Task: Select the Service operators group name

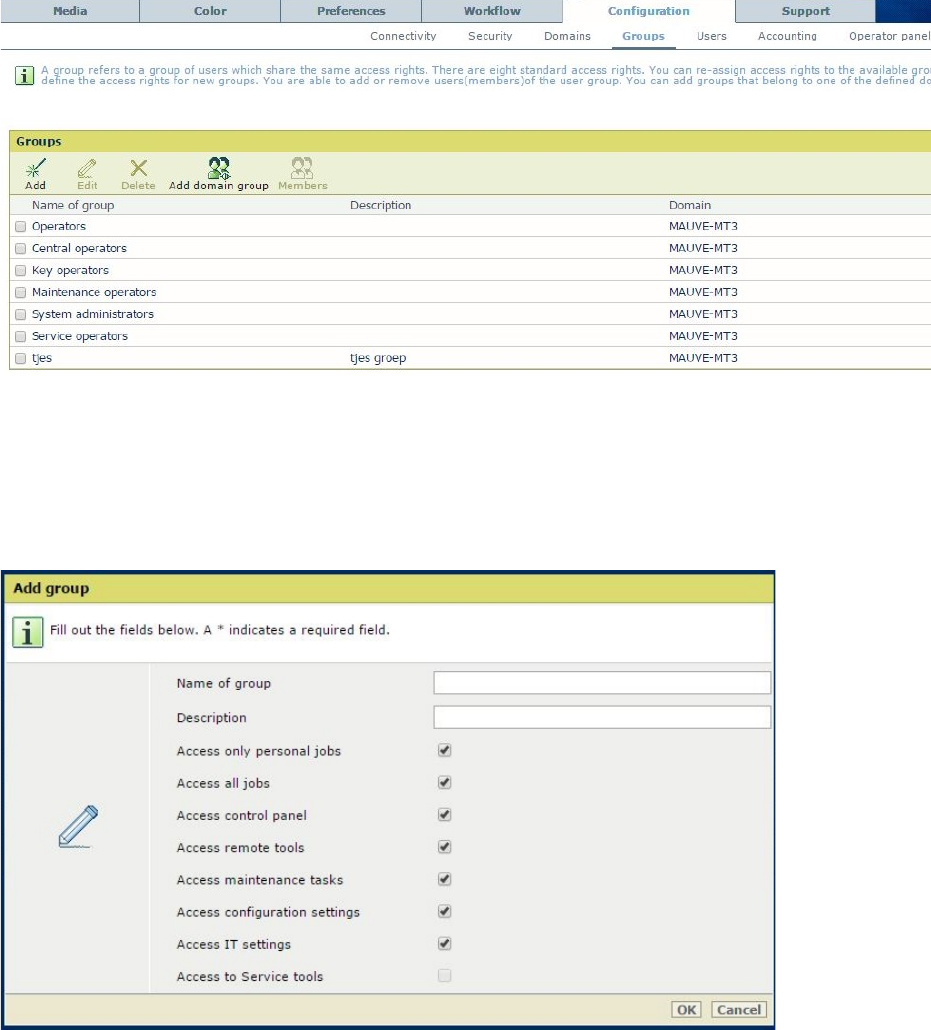Action: [79, 336]
